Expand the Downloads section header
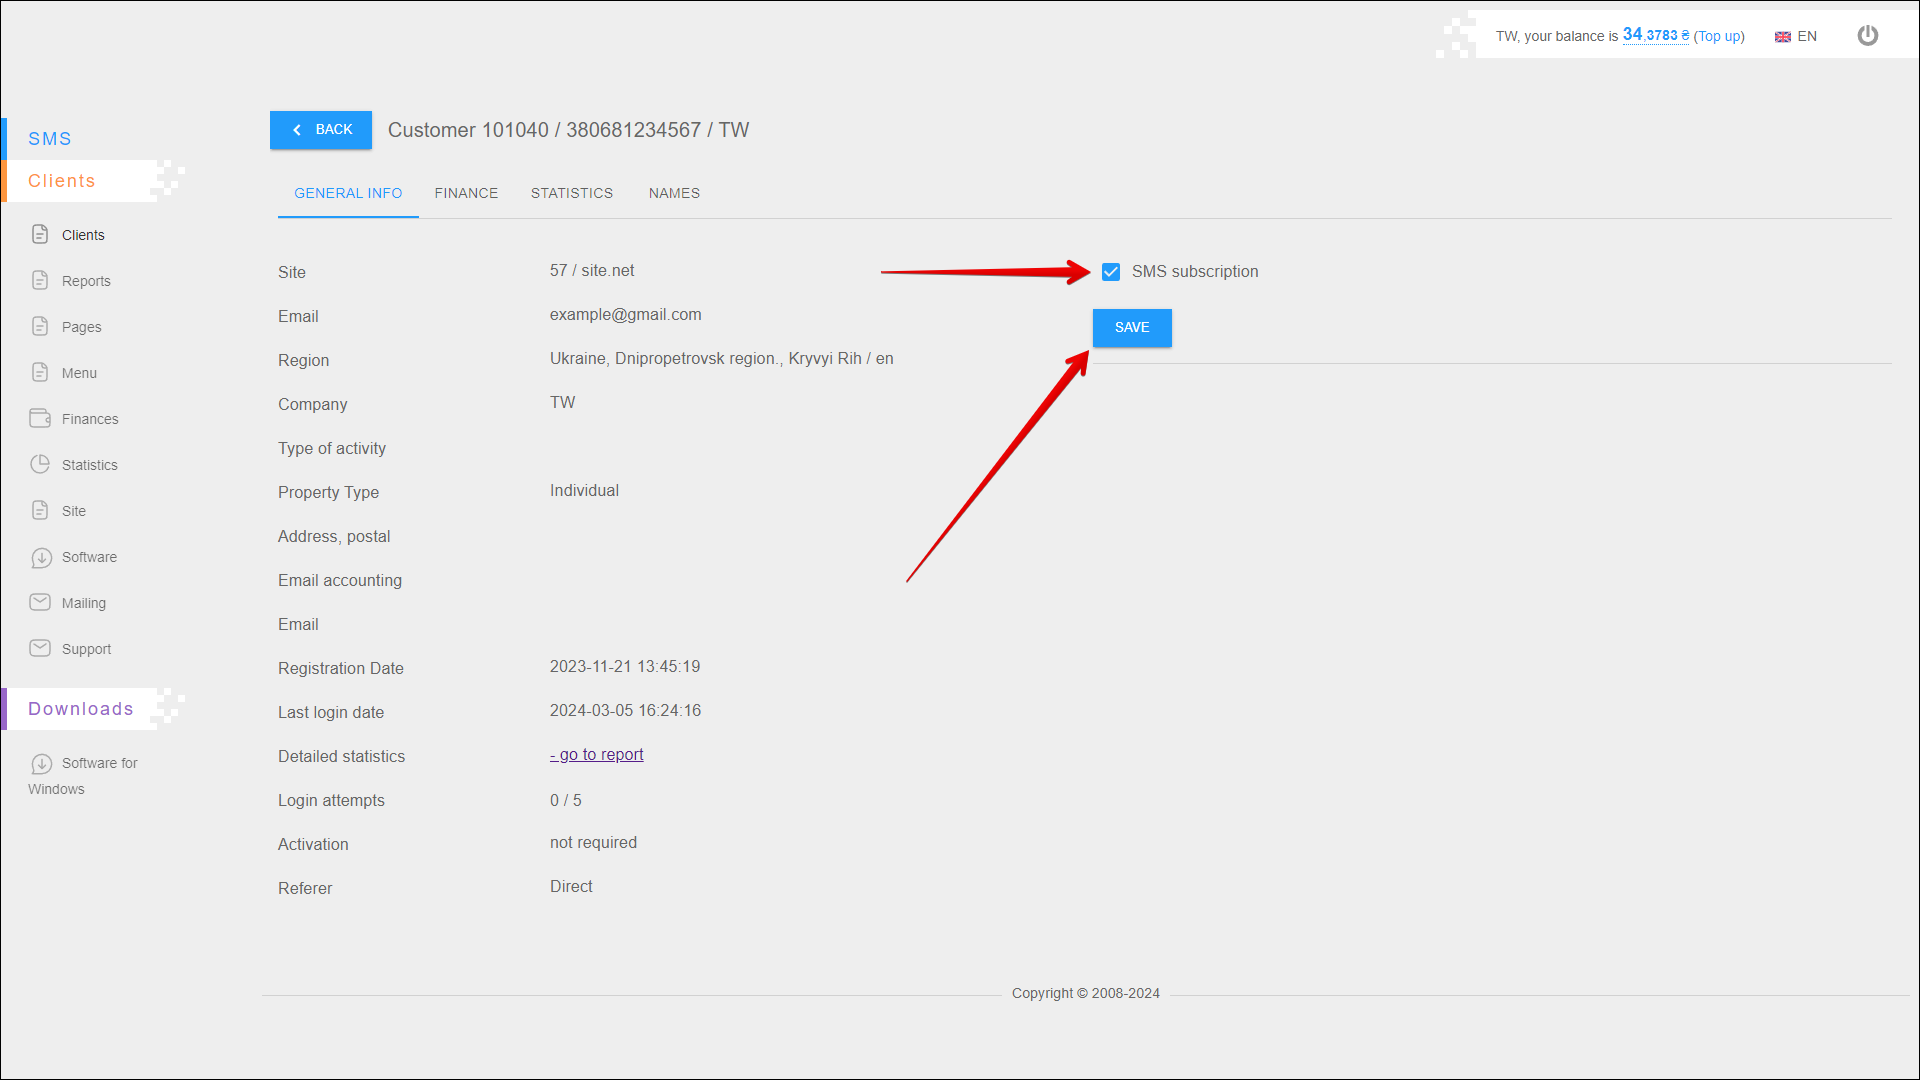 click(80, 709)
